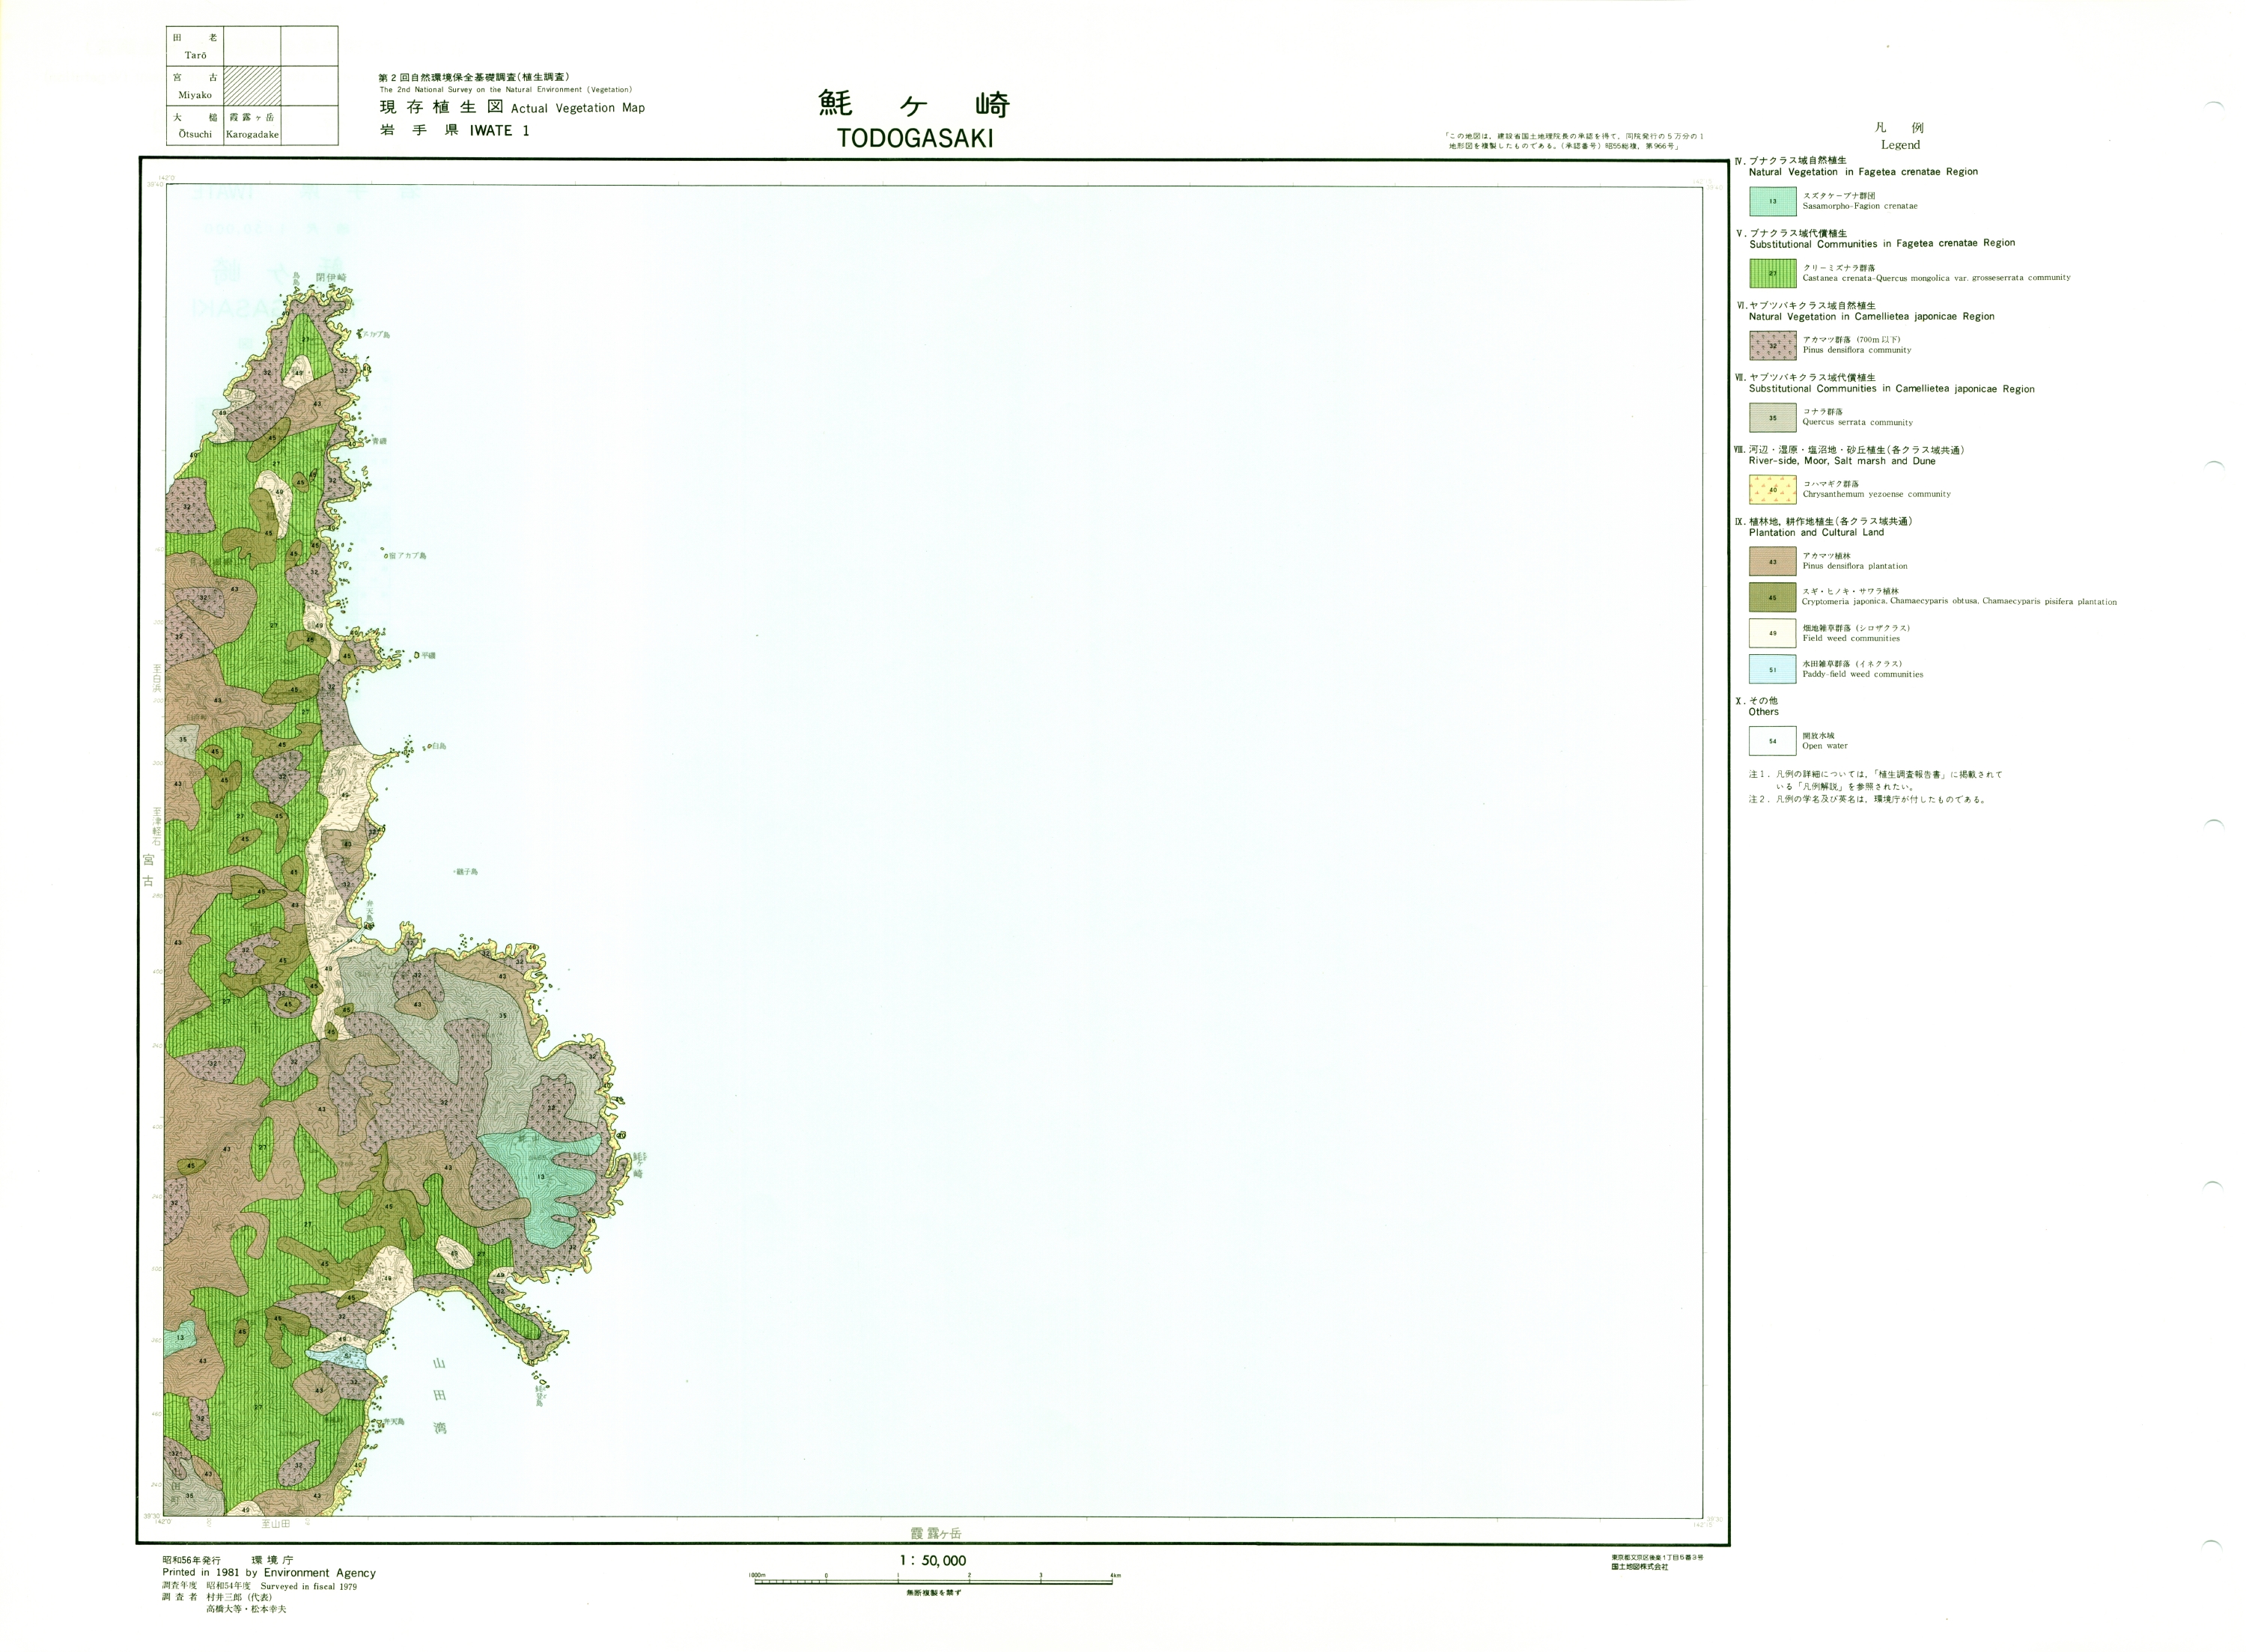Click 'Natural Vegetation in Fagetea crenatae Region' heading
Image resolution: width=2246 pixels, height=1652 pixels.
click(1863, 172)
